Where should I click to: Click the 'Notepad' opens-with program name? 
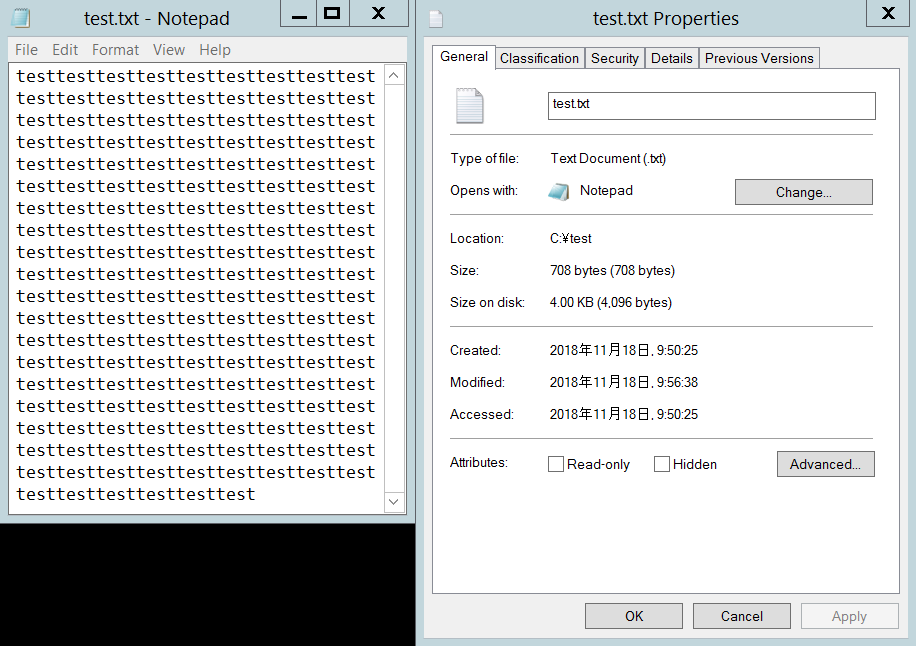(x=606, y=190)
